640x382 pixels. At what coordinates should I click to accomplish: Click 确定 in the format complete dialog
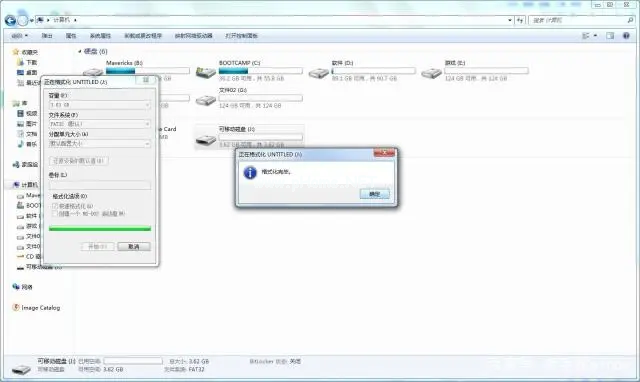tap(374, 194)
